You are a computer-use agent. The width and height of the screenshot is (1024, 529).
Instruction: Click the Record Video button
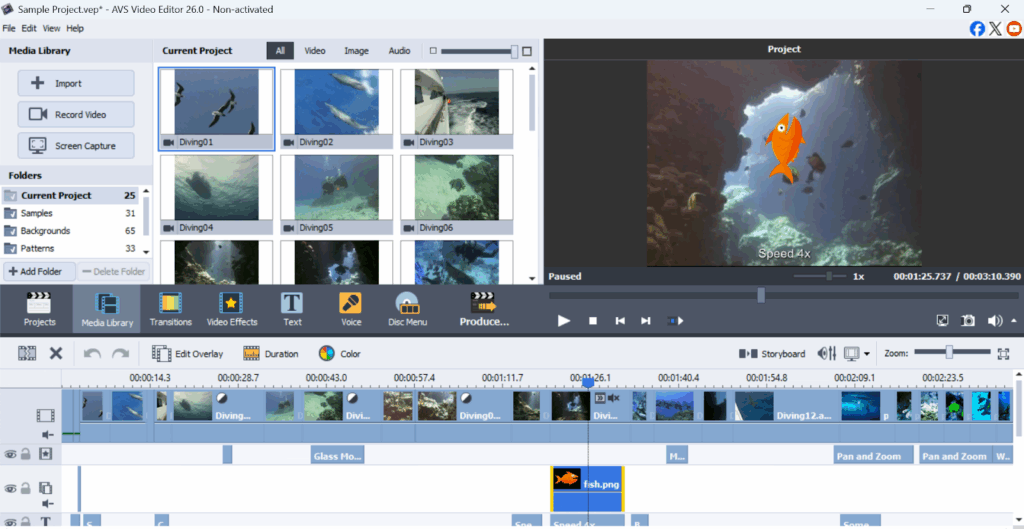point(76,114)
